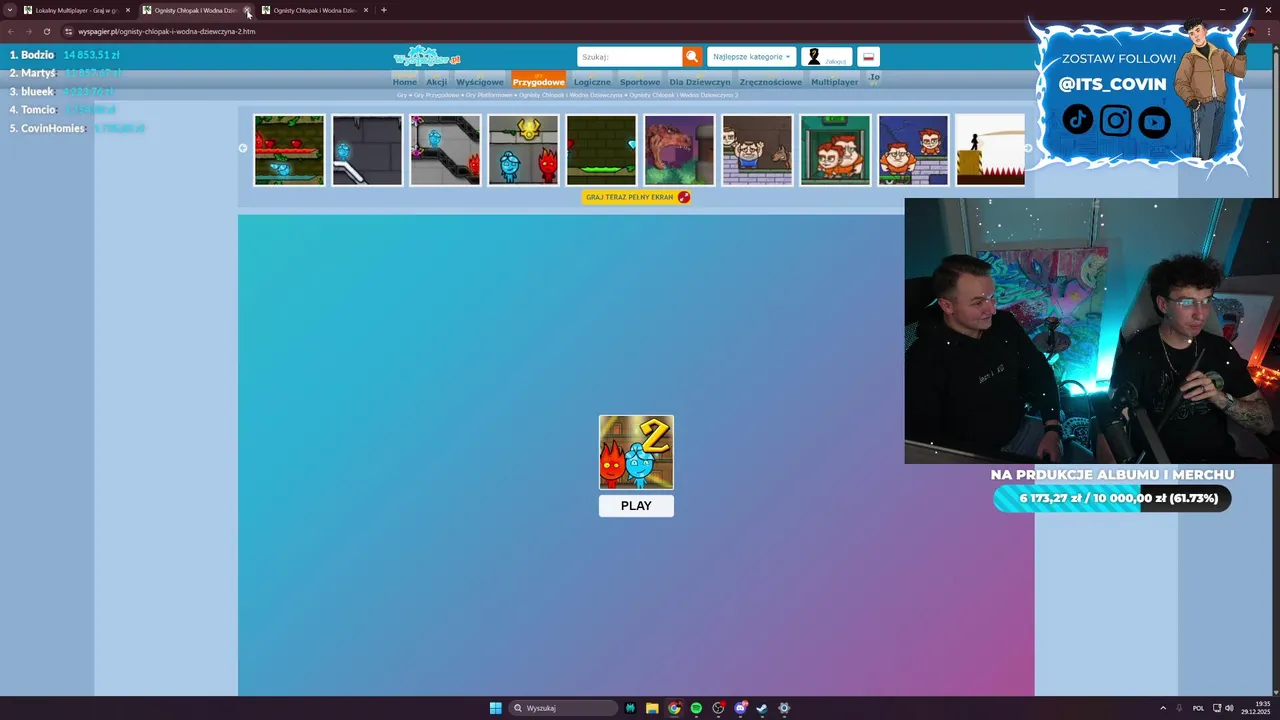The image size is (1280, 720).
Task: Switch to the Lokalny Multiplayer tab
Action: (x=78, y=10)
